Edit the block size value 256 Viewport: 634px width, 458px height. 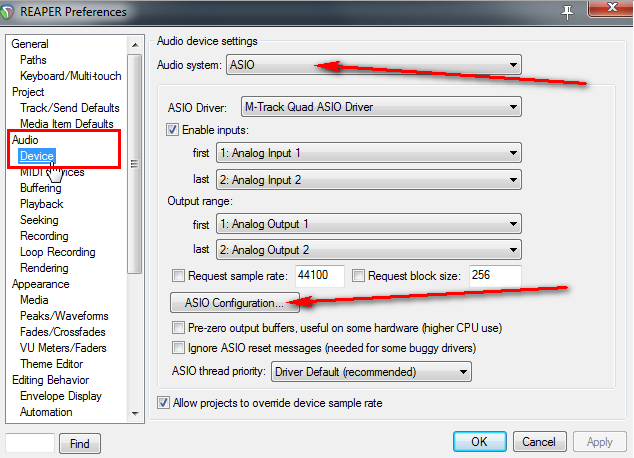(x=495, y=276)
